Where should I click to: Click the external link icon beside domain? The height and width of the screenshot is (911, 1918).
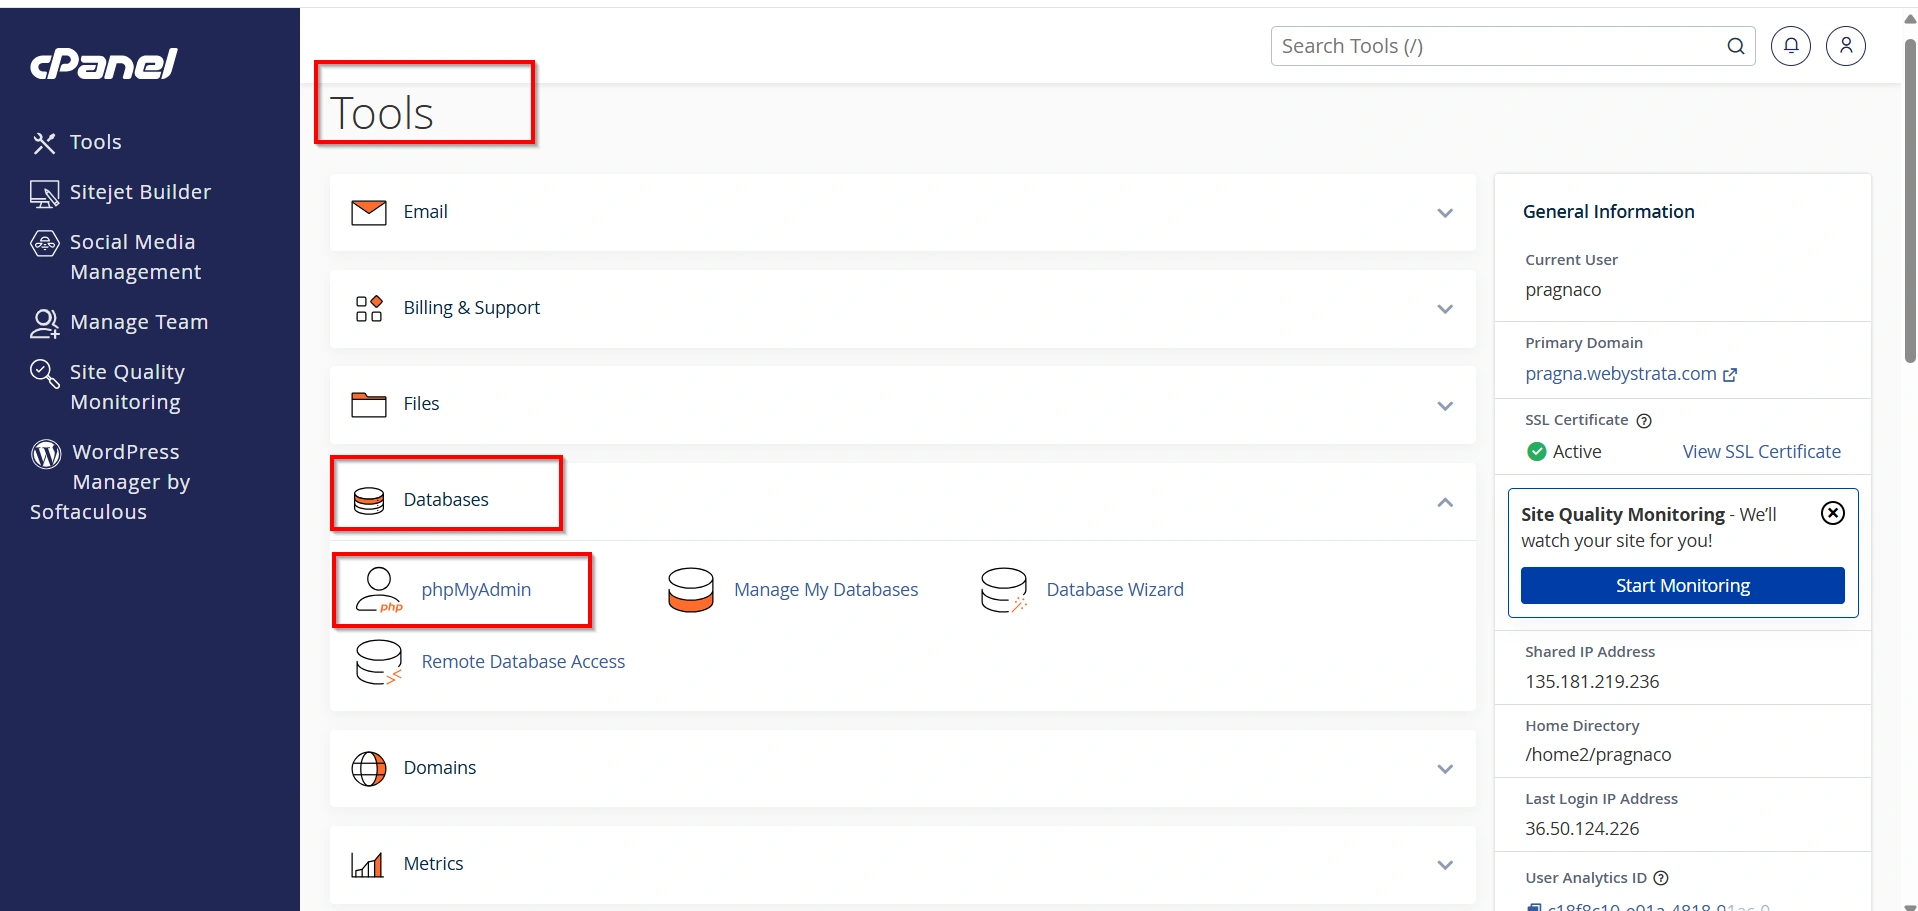(1730, 375)
